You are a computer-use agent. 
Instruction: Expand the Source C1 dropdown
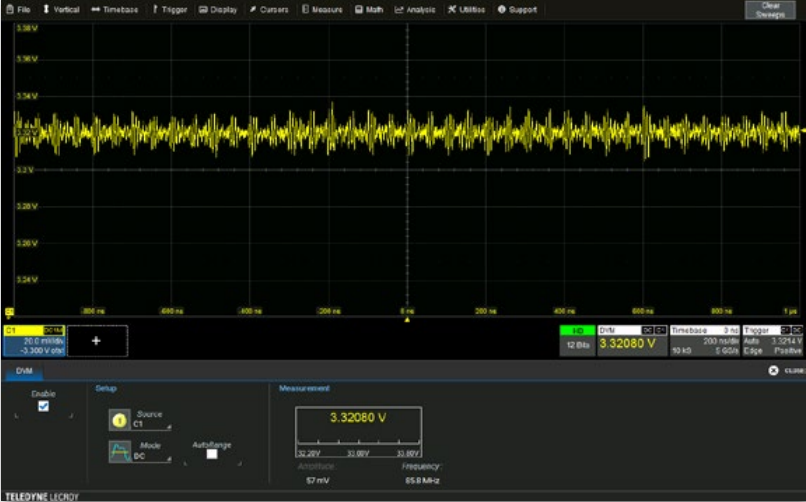[151, 420]
